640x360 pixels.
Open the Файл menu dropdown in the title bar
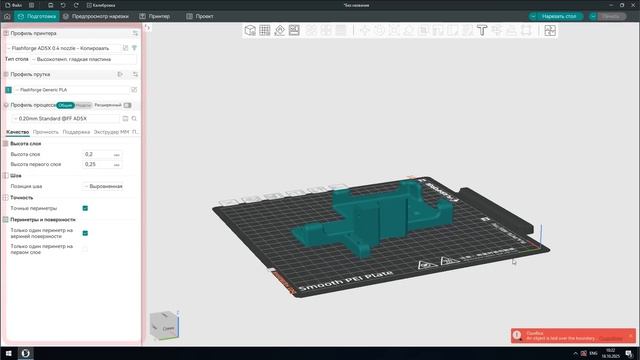[13, 5]
